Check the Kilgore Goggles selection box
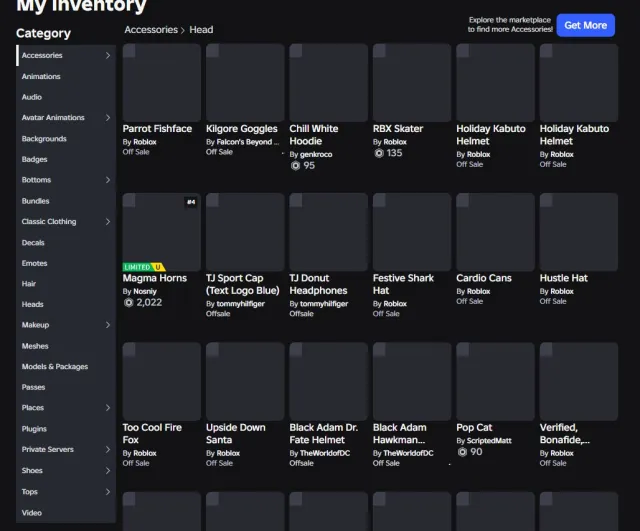This screenshot has height=531, width=640. point(213,51)
